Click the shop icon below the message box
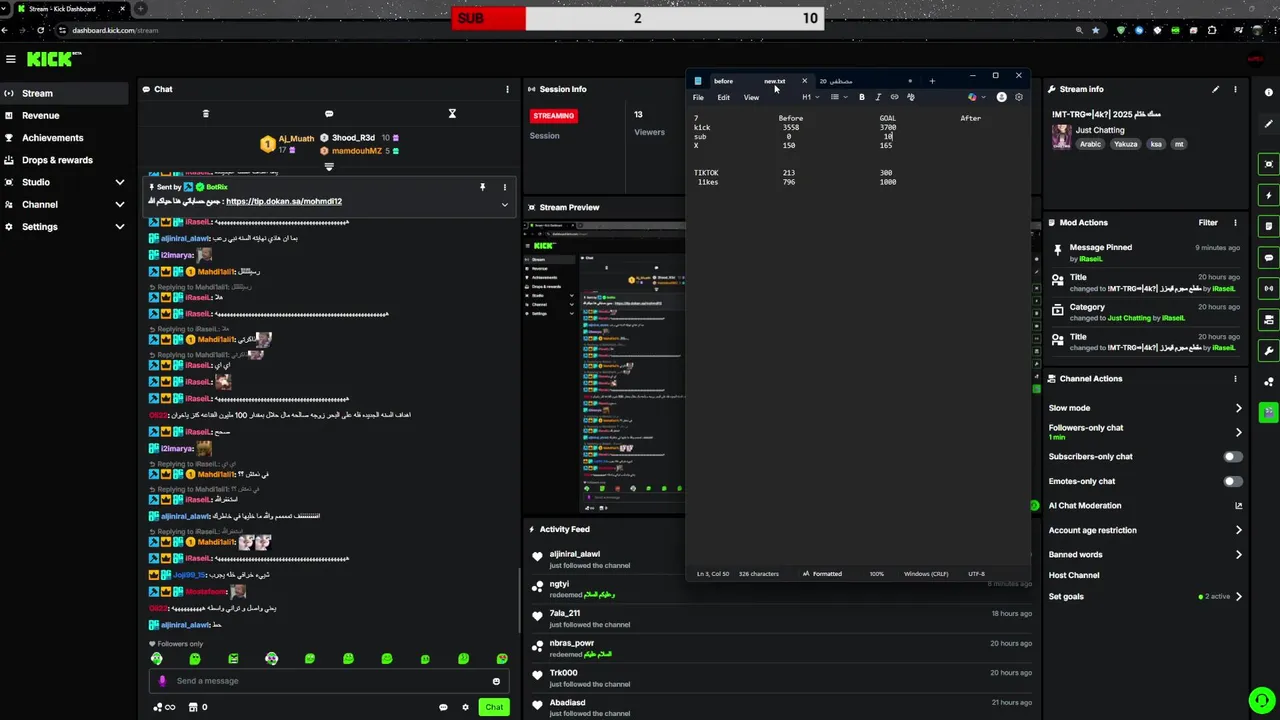The image size is (1280, 720). tap(193, 707)
